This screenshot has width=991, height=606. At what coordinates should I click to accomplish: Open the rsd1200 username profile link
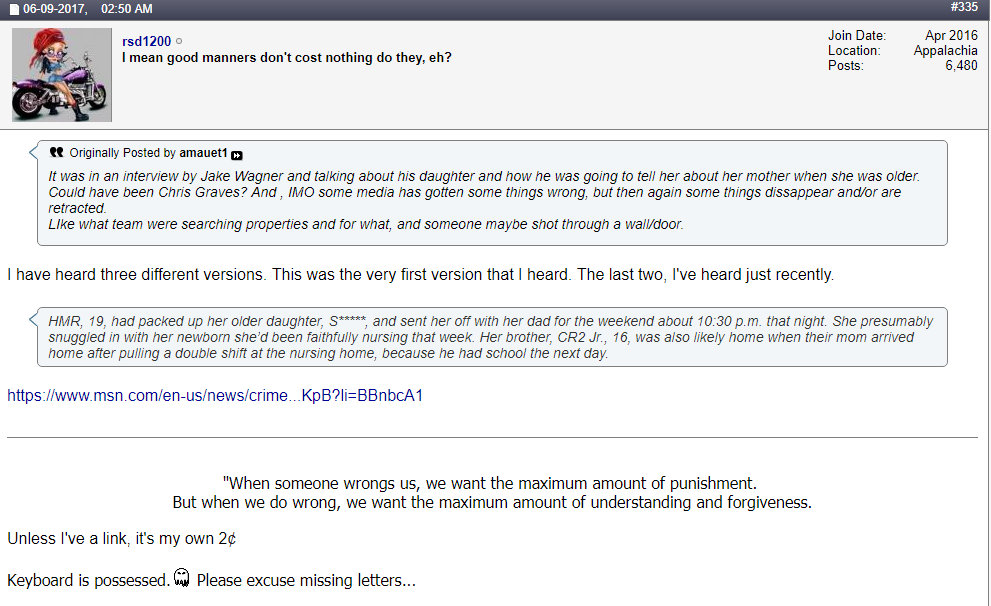[x=146, y=41]
